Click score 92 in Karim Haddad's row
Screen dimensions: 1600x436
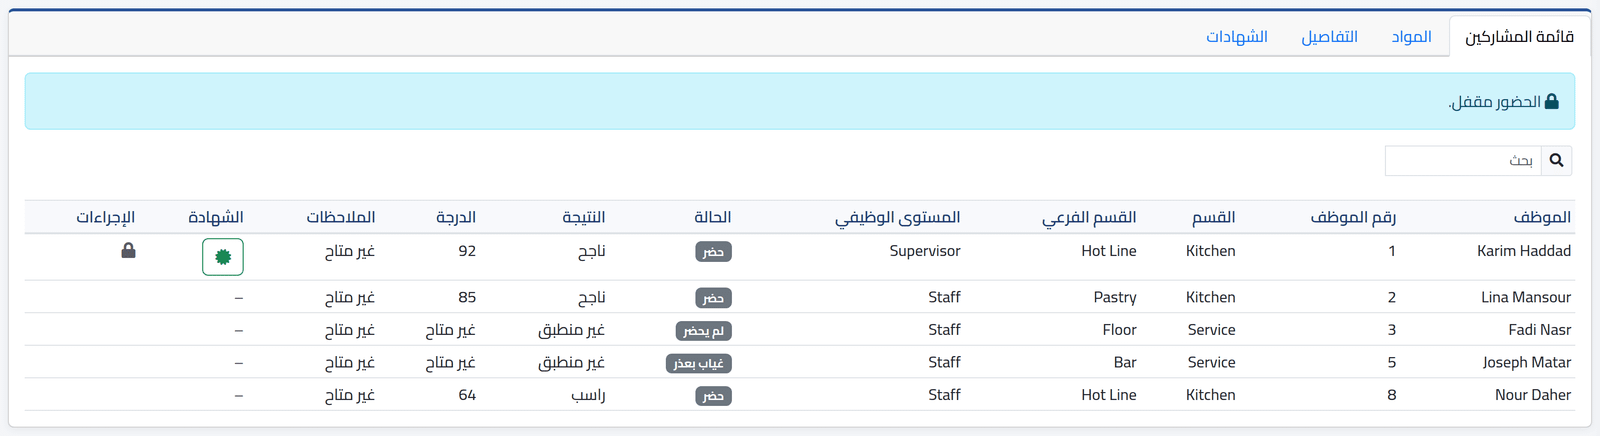[x=467, y=251]
